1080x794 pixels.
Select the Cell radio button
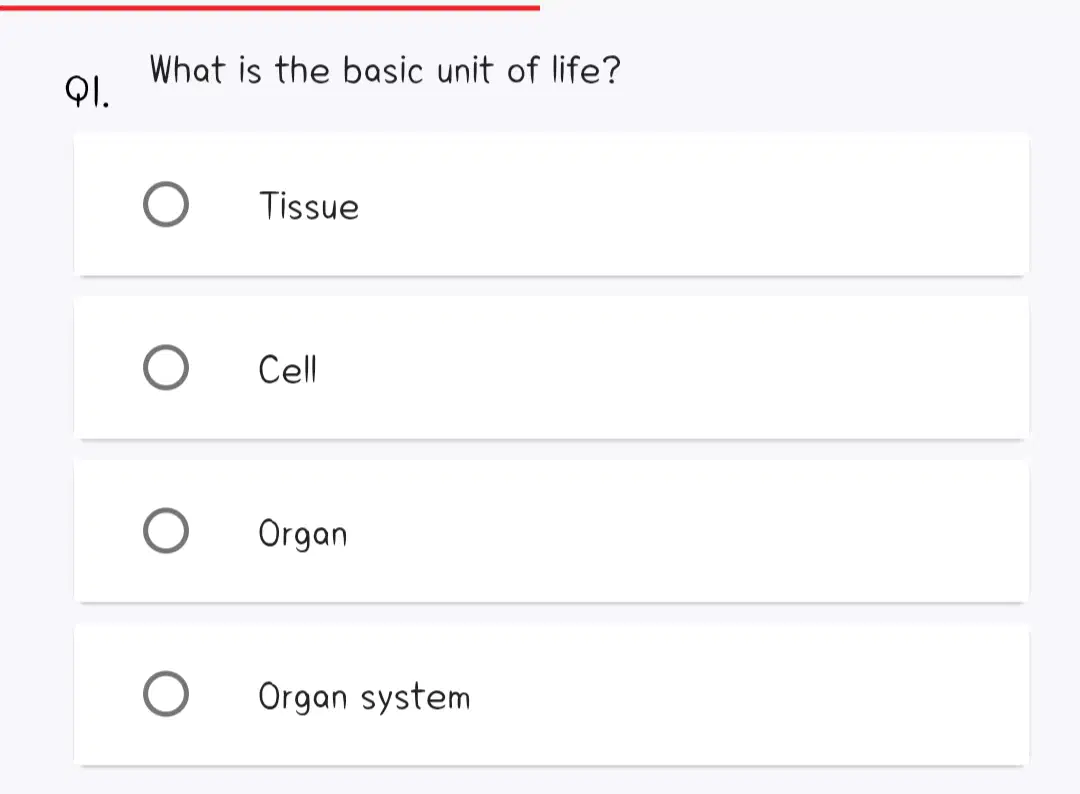[x=166, y=368]
